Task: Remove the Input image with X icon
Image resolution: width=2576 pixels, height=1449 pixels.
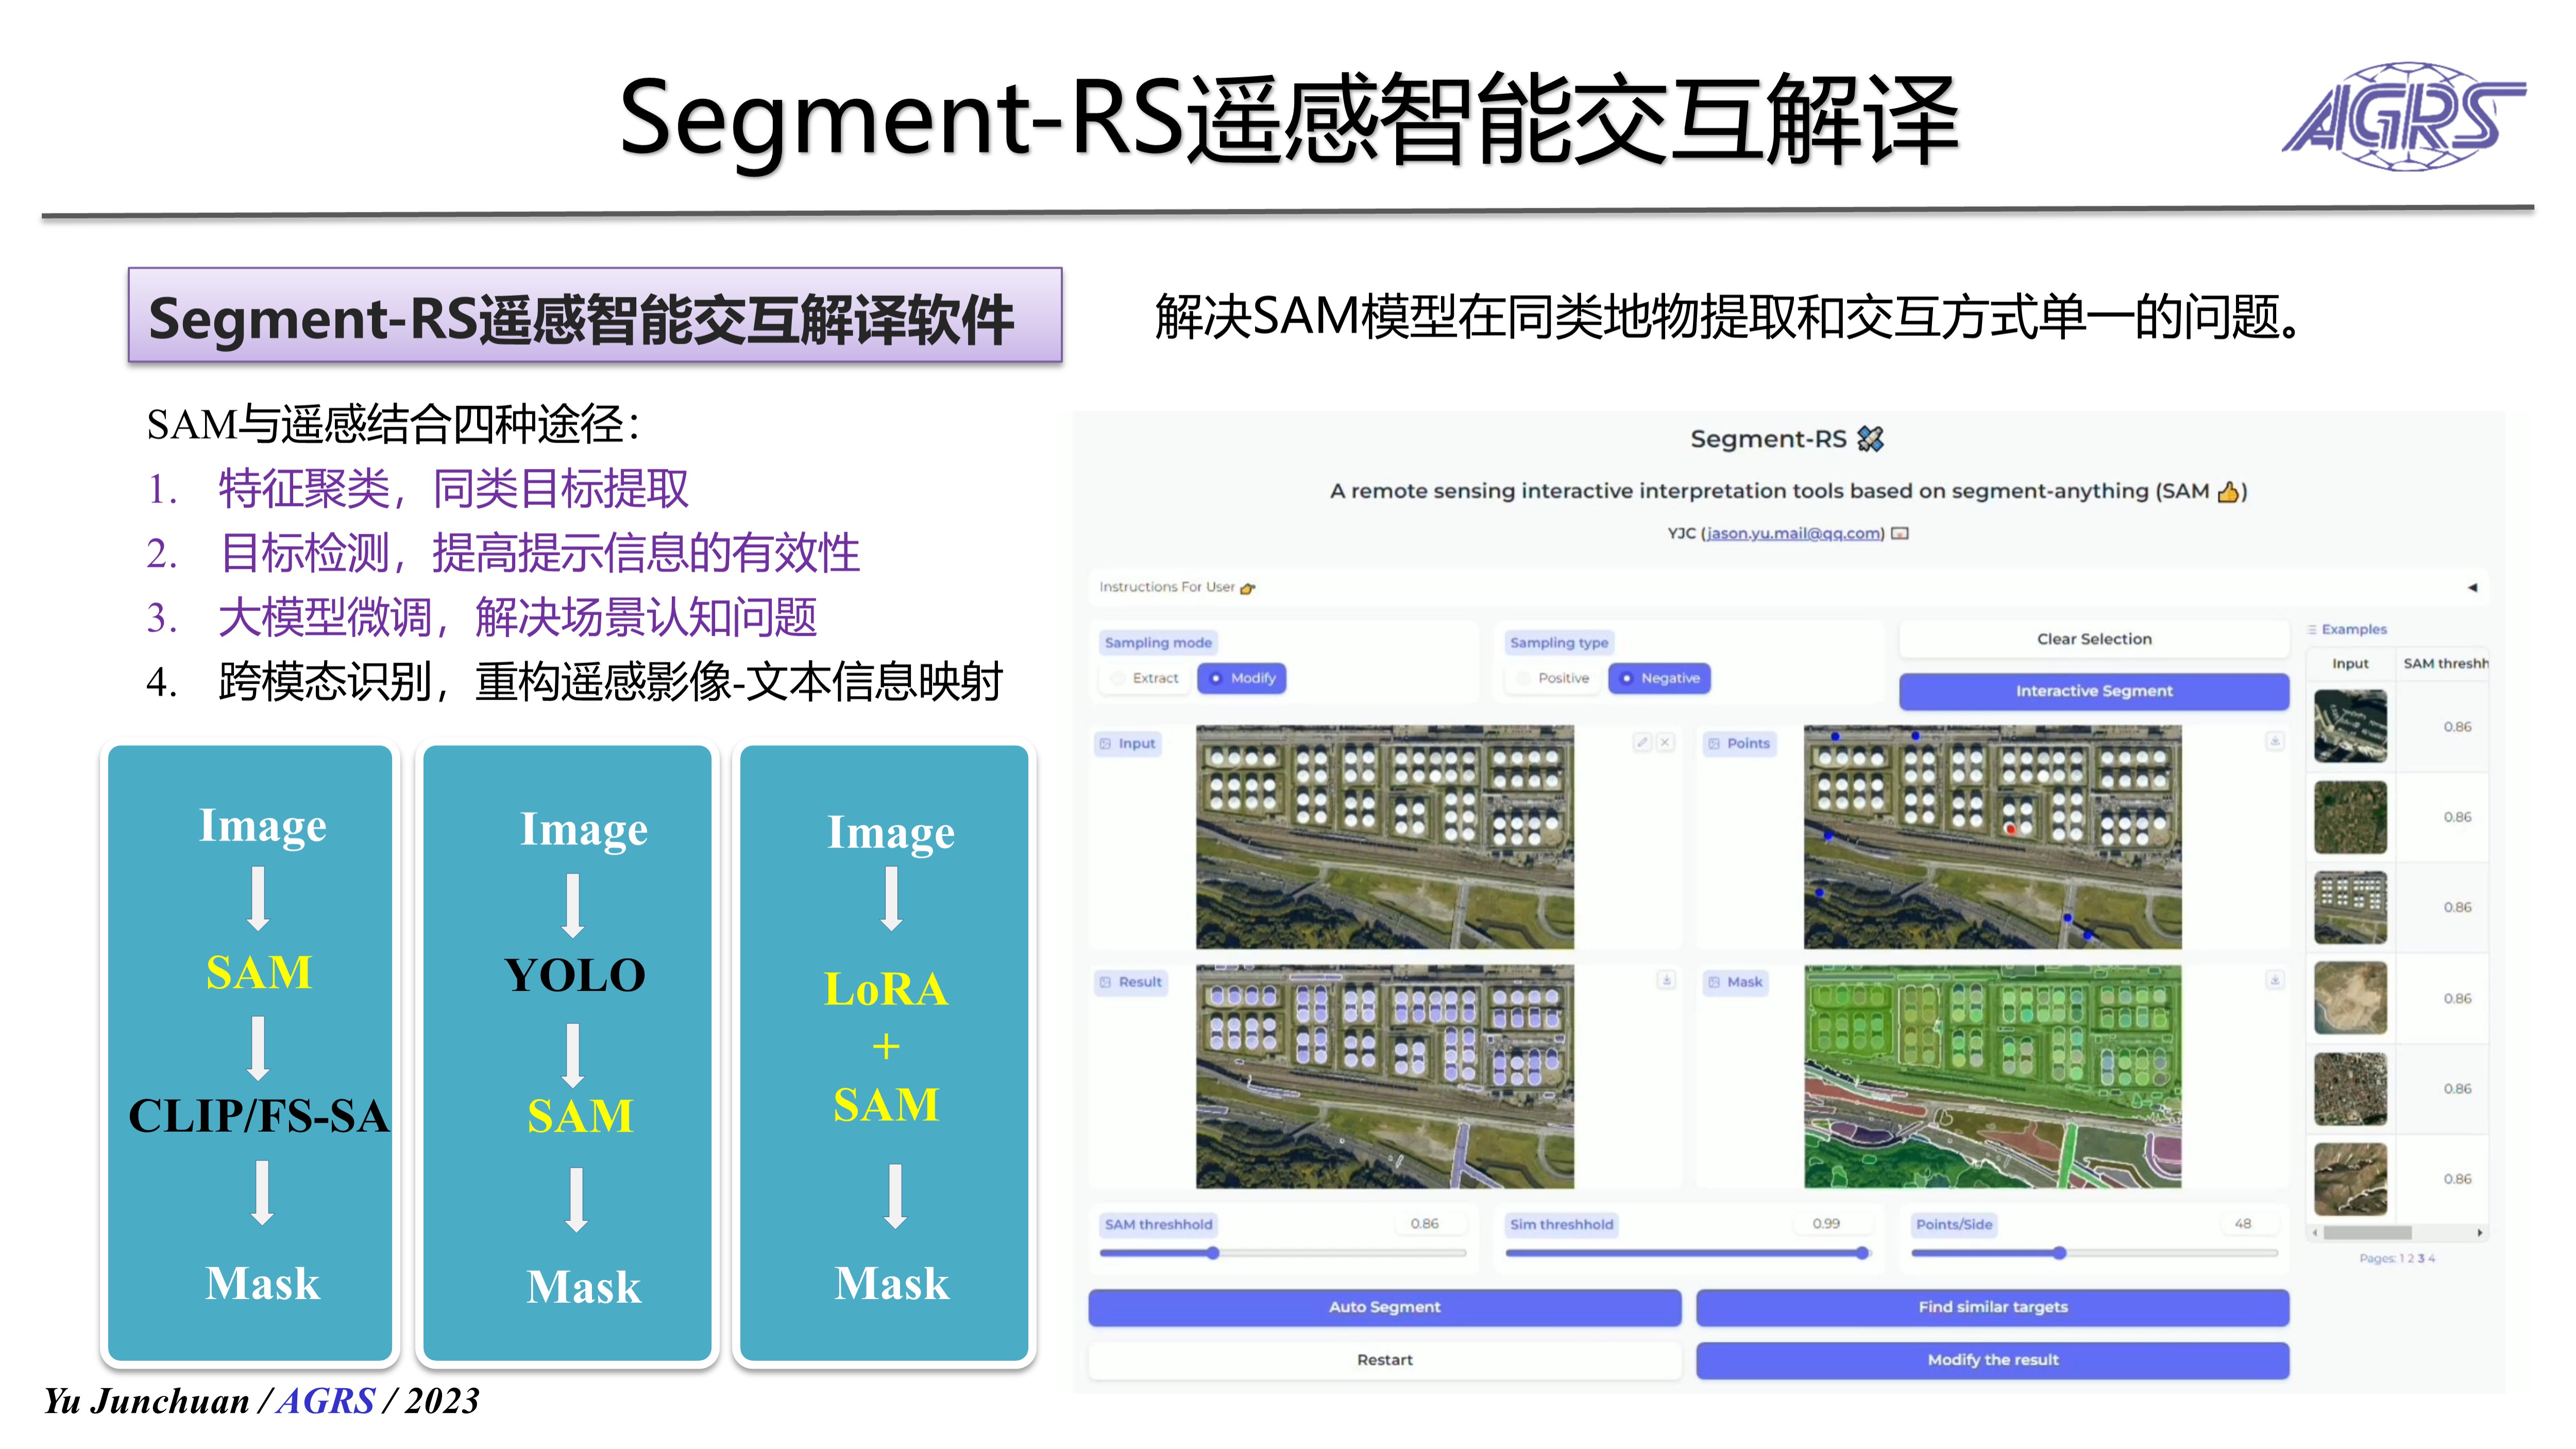Action: pyautogui.click(x=1665, y=742)
